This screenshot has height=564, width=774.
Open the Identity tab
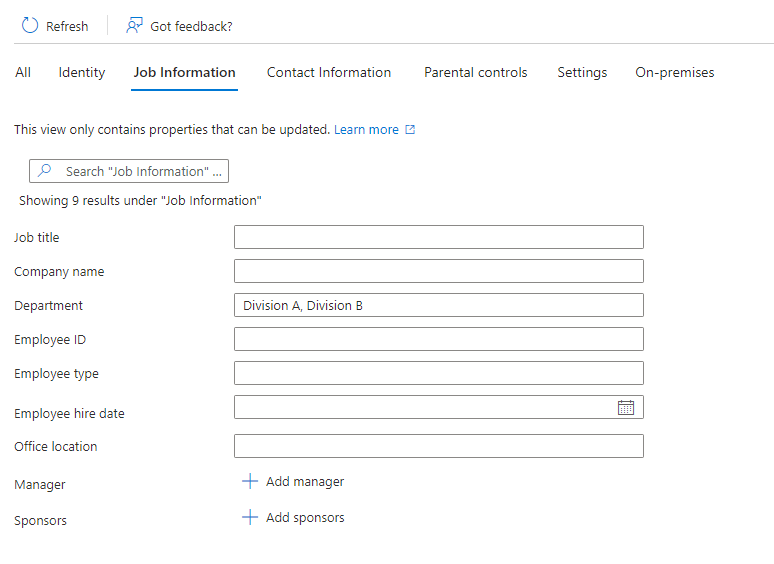click(82, 72)
